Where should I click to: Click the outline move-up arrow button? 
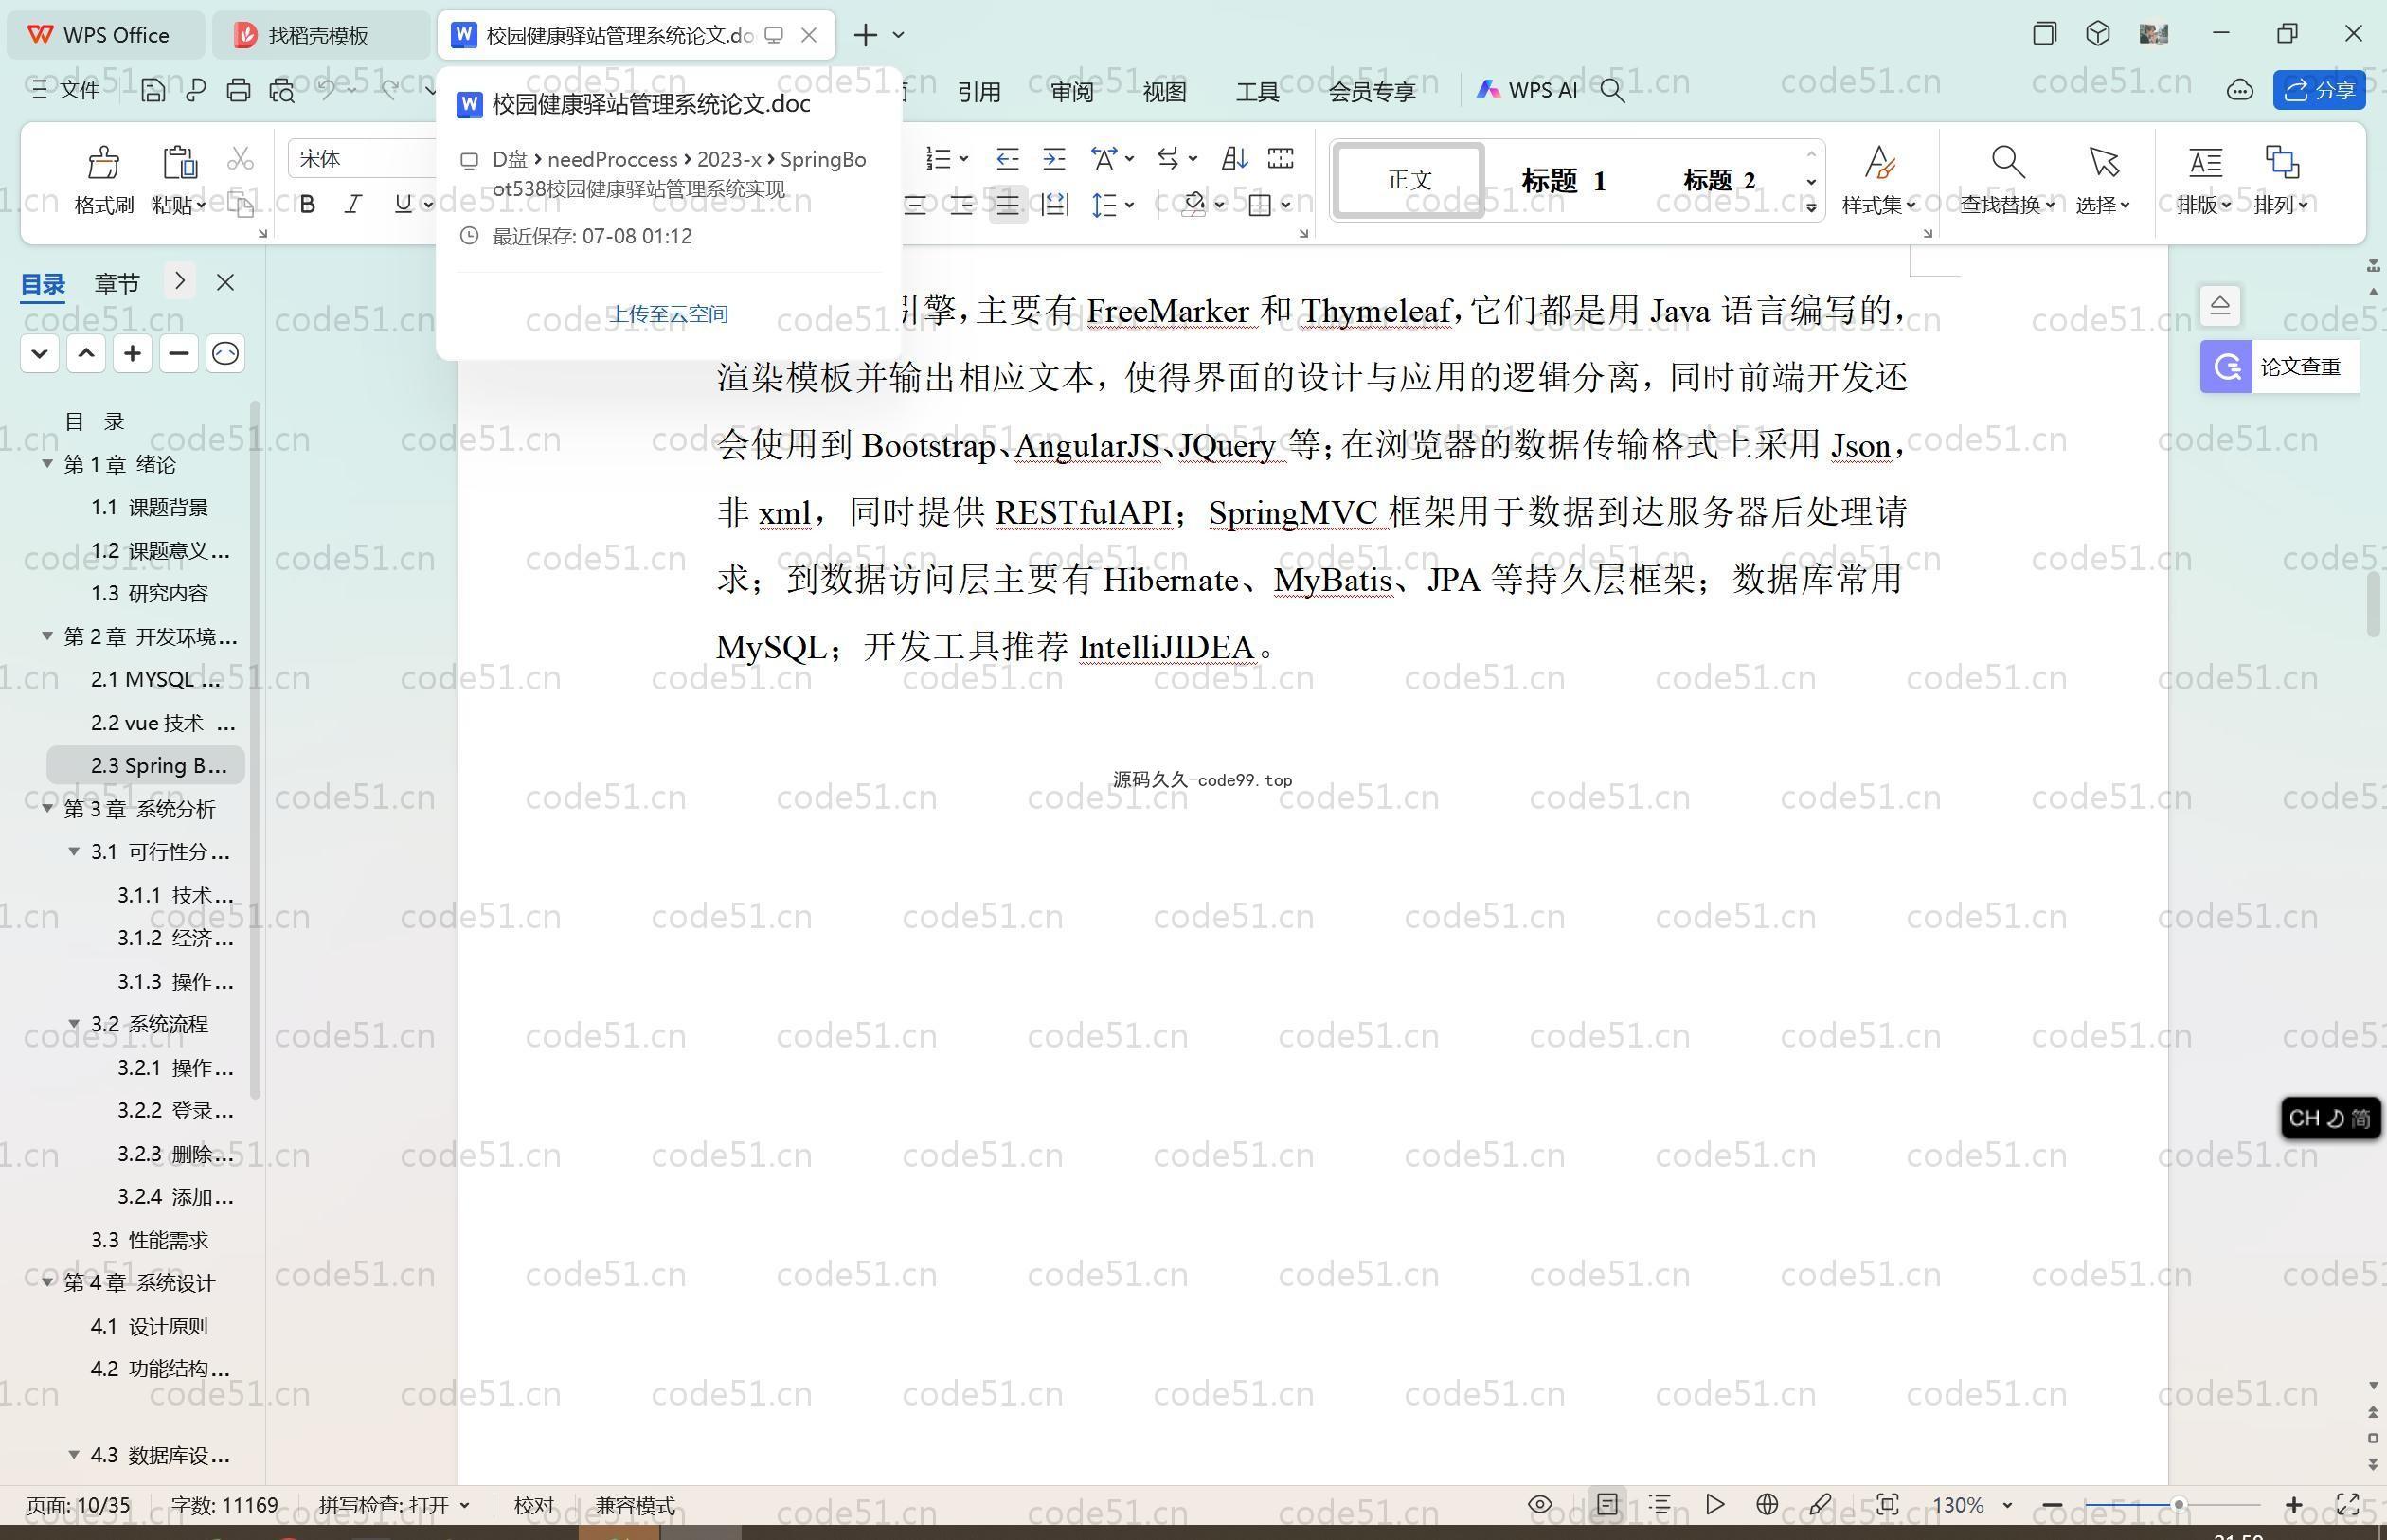(x=86, y=353)
